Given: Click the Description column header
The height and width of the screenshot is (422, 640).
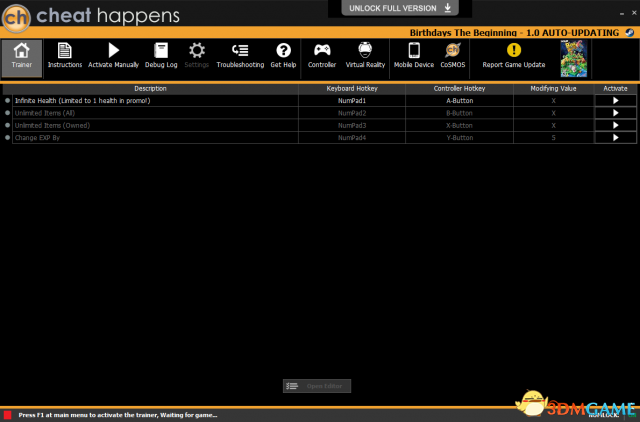Looking at the screenshot, I should [150, 89].
